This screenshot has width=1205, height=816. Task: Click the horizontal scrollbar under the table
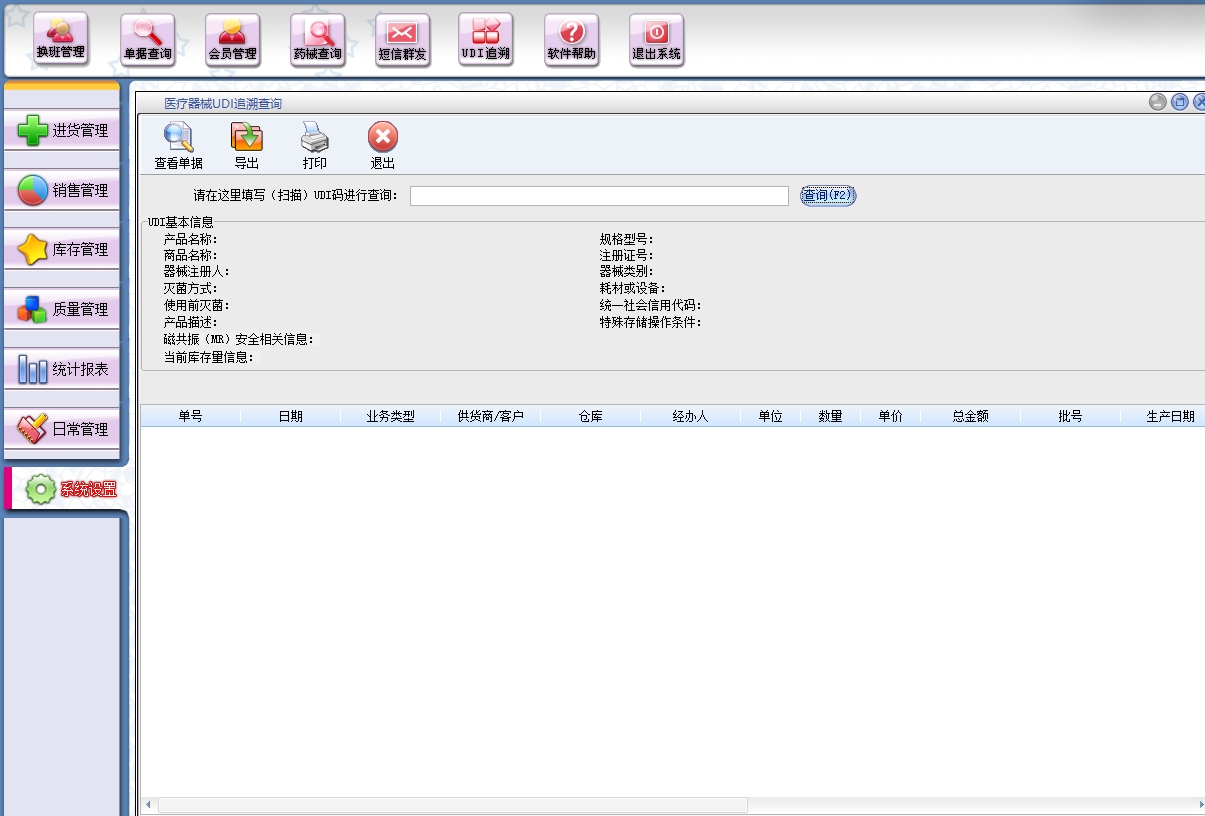tap(452, 805)
